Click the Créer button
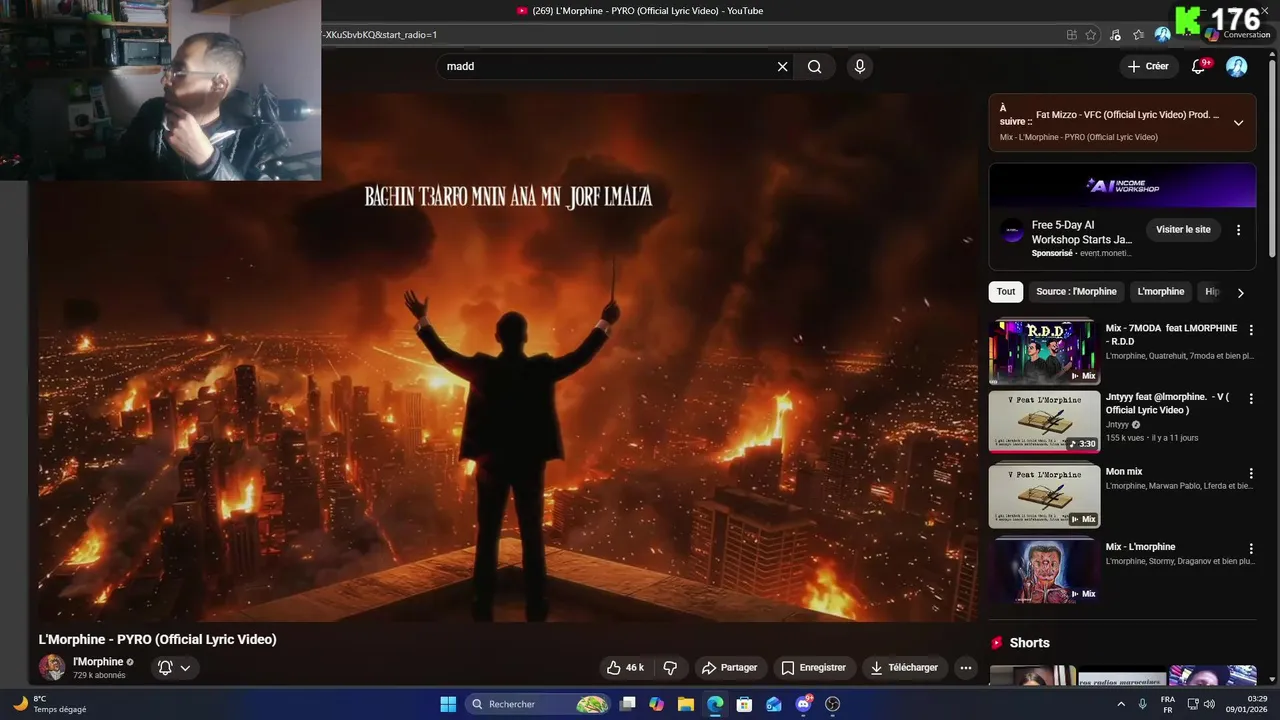 coord(1148,66)
